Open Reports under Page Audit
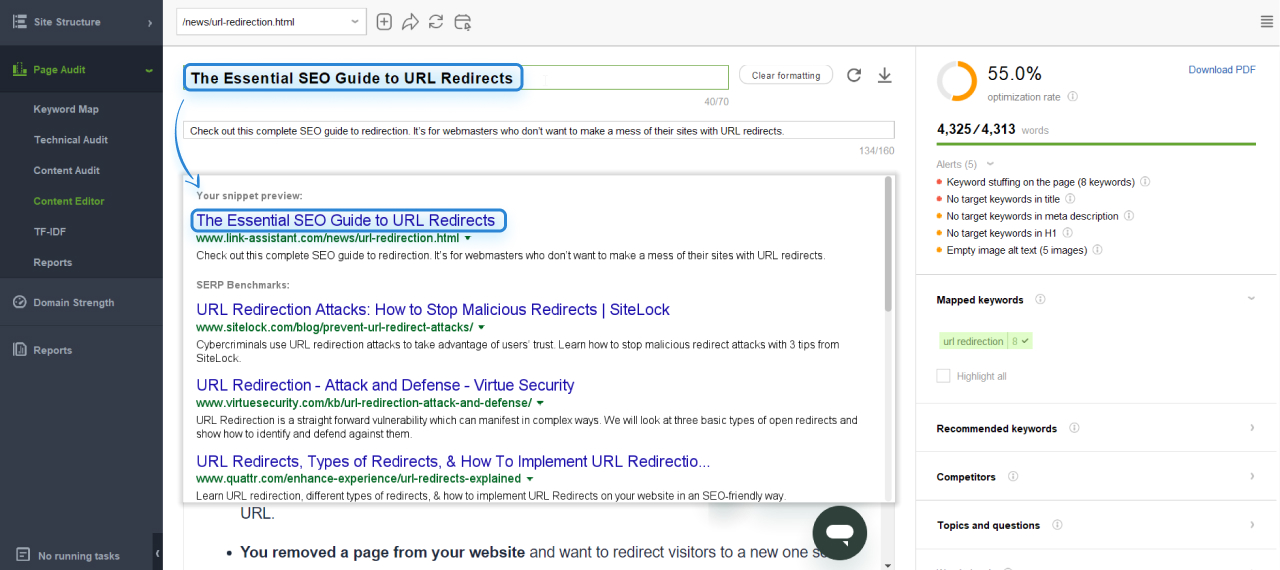This screenshot has width=1280, height=570. coord(53,262)
